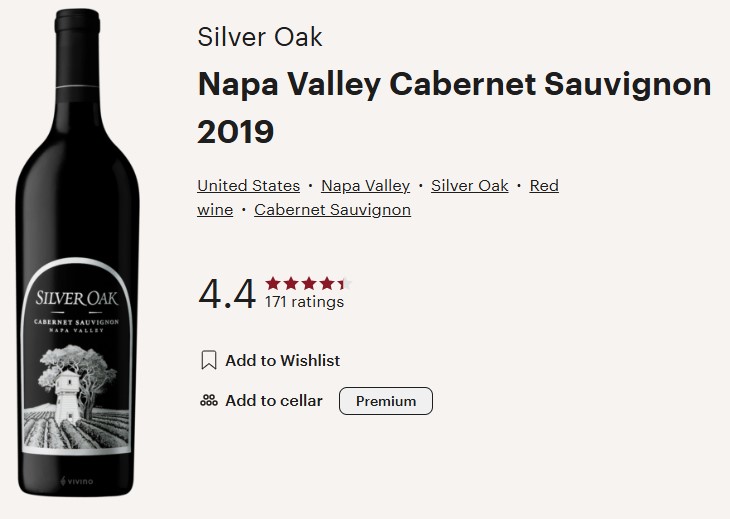The height and width of the screenshot is (519, 730).
Task: View the 171 ratings count
Action: click(x=304, y=302)
